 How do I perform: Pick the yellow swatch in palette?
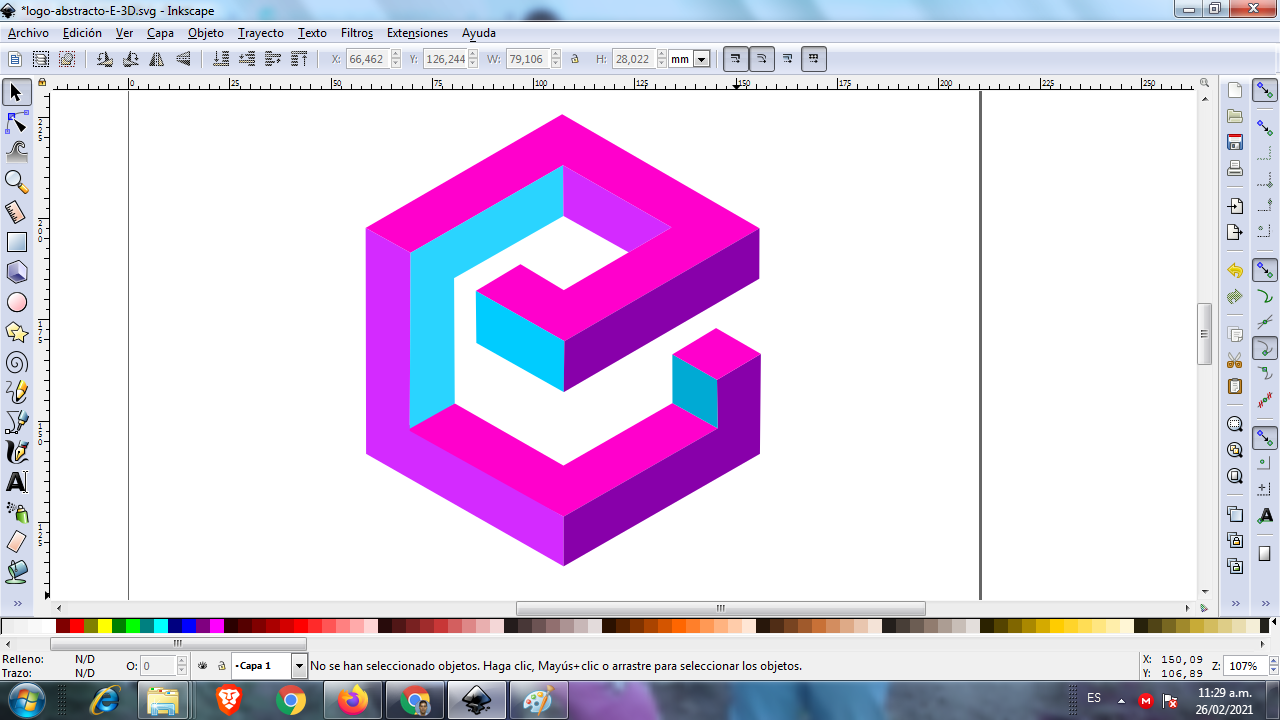[104, 626]
